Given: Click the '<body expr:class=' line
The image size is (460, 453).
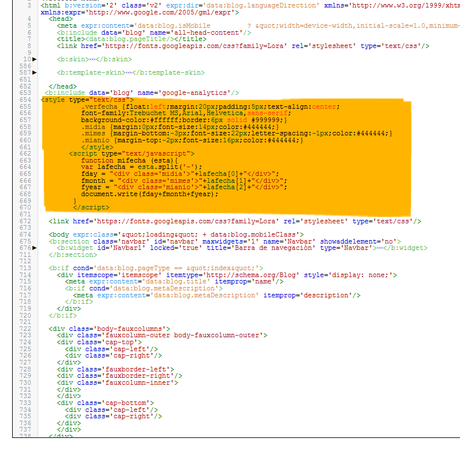Looking at the screenshot, I should coord(176,235).
